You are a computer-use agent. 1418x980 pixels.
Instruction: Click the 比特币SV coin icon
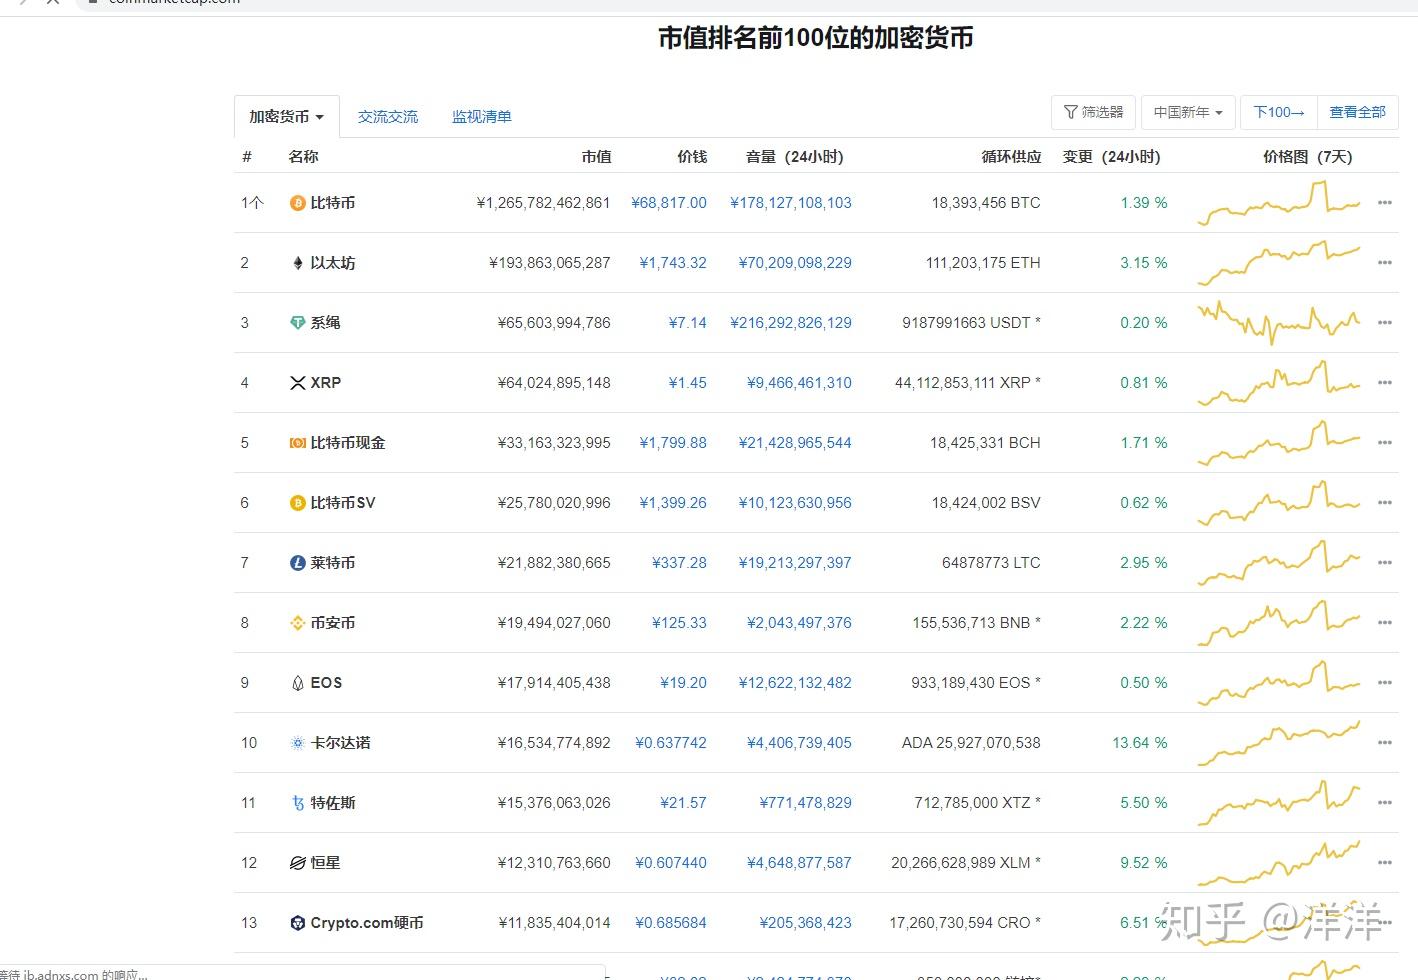coord(297,503)
